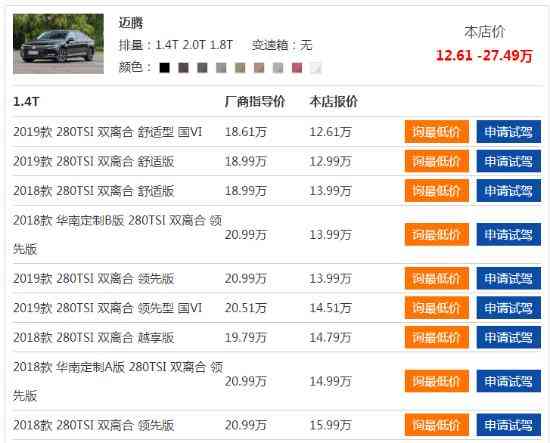Click 申请试驾 for 2019款 舒适型 国VI
The height and width of the screenshot is (443, 550).
coord(509,132)
